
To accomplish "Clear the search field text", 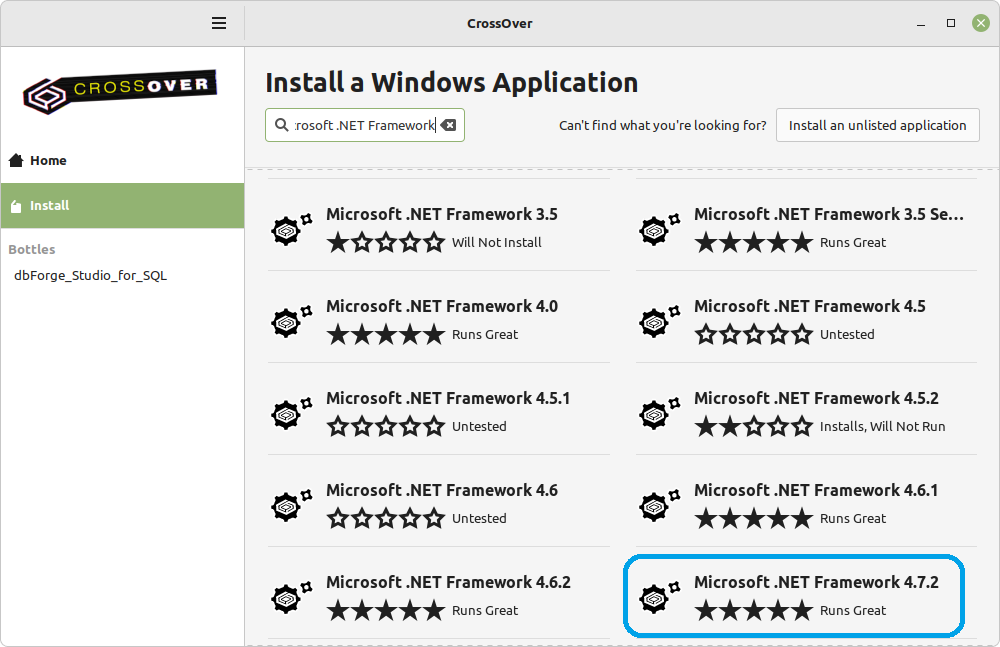I will pos(448,125).
